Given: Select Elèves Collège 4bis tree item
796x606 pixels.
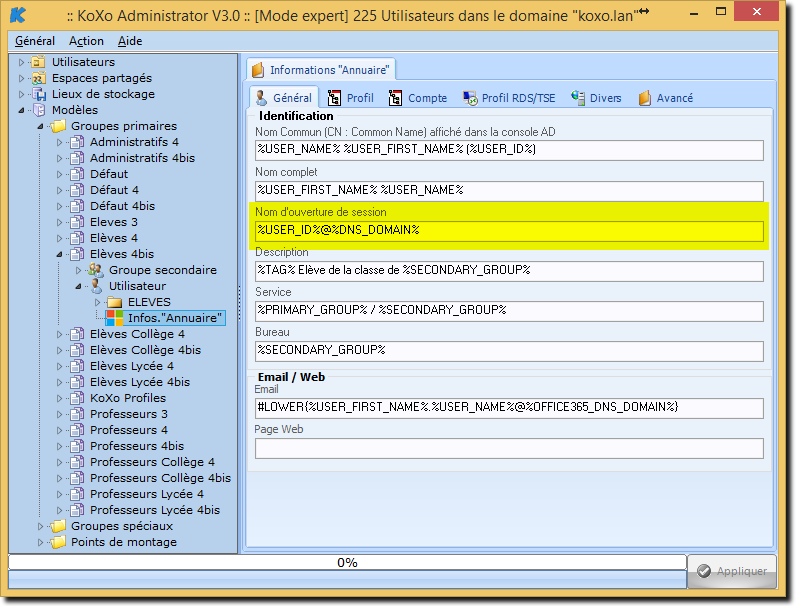Looking at the screenshot, I should click(x=145, y=350).
